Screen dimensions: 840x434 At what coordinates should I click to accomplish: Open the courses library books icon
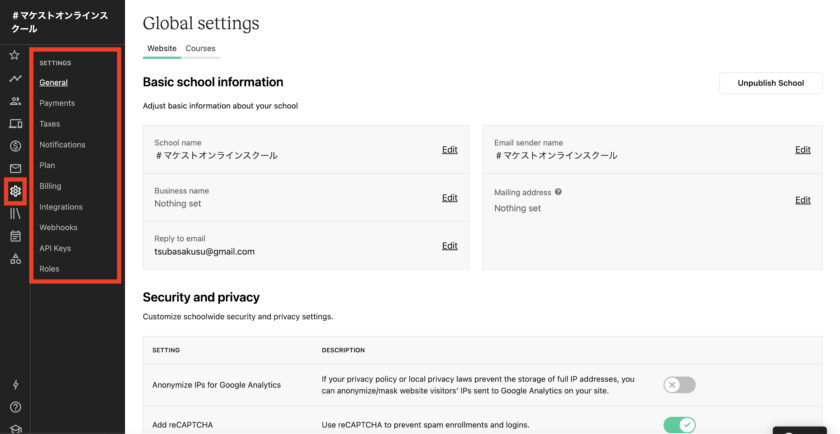[15, 214]
